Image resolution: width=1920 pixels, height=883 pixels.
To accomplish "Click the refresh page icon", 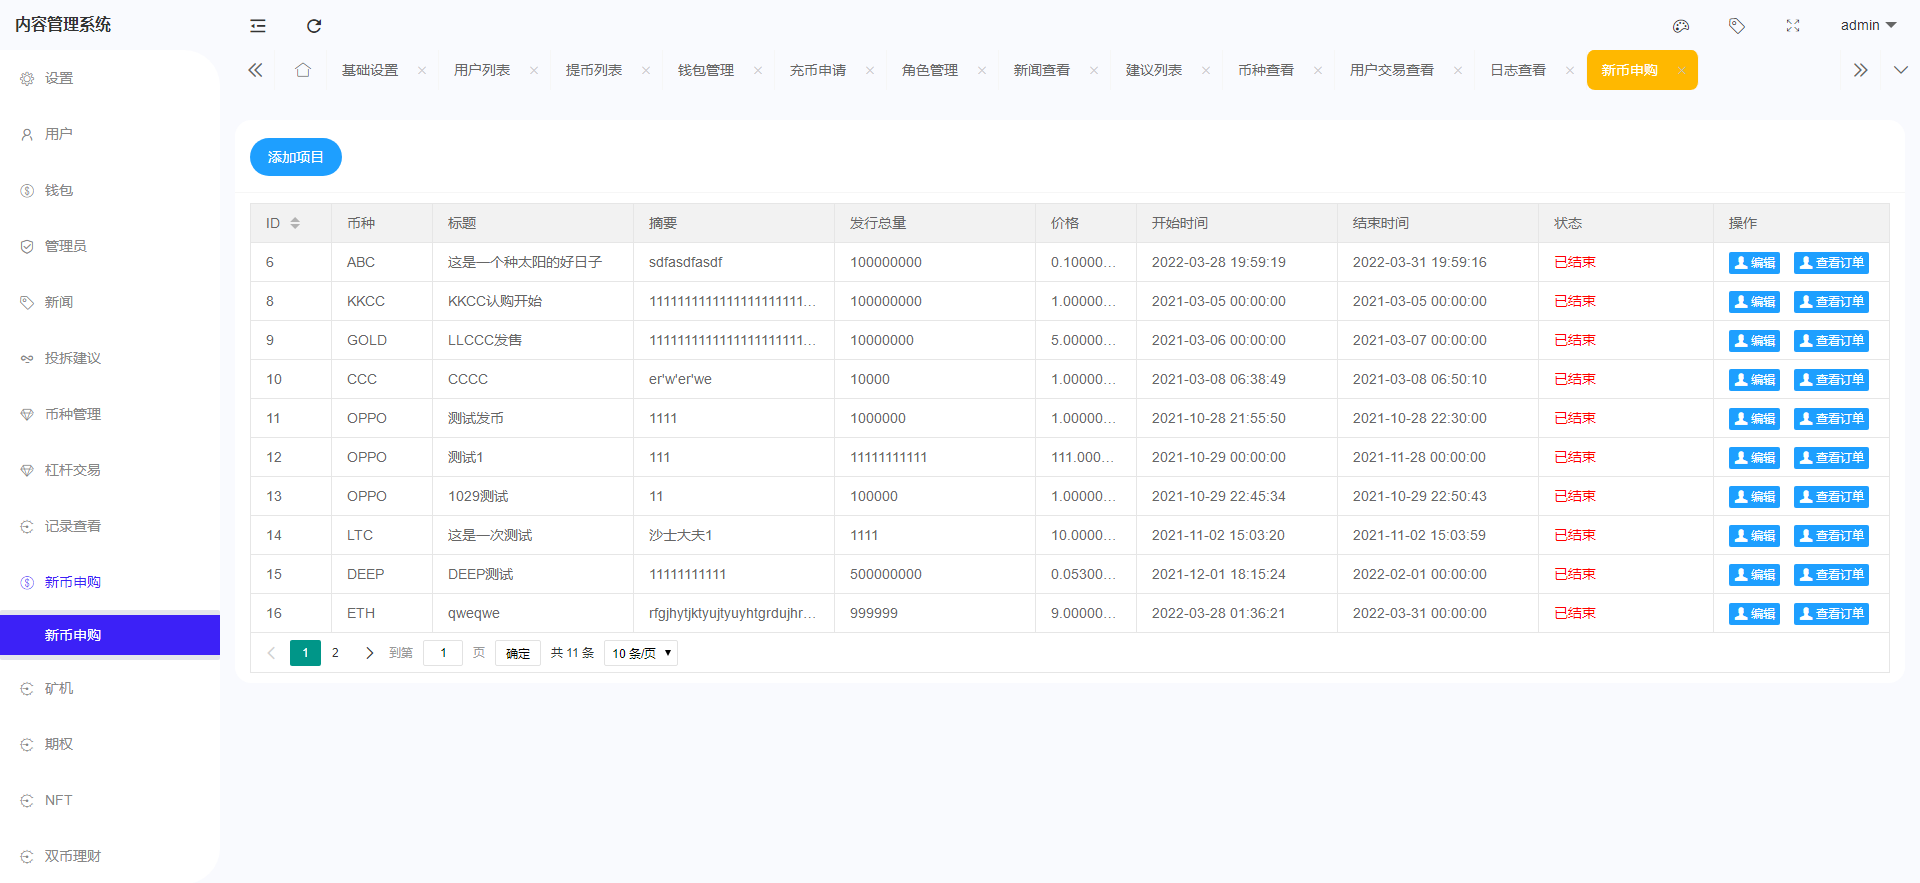I will click(x=314, y=26).
